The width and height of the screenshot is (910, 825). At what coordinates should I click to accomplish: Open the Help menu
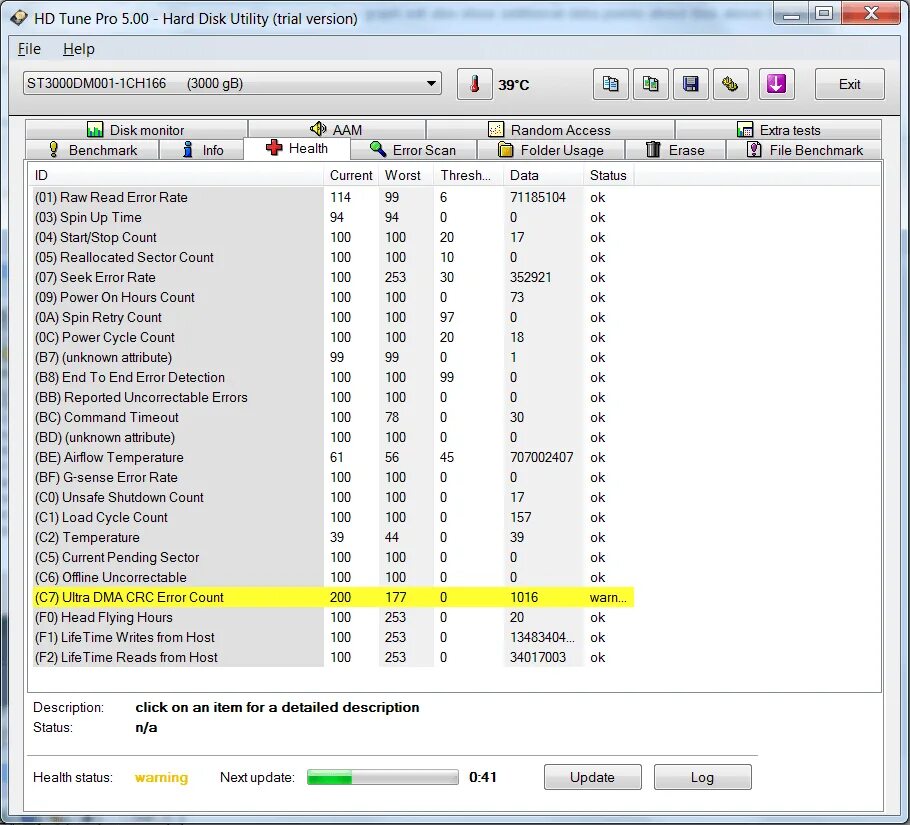point(78,49)
